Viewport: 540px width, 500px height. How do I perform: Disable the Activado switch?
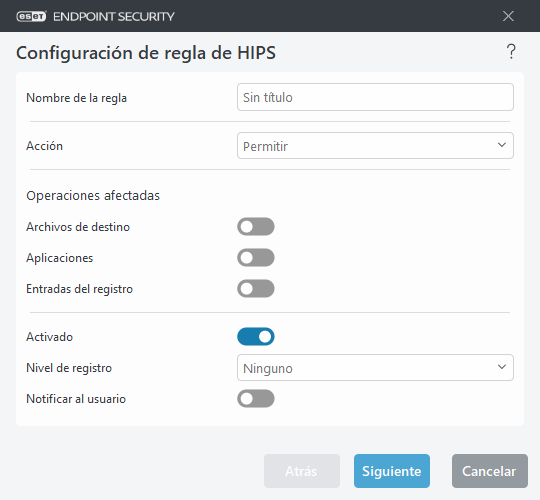[x=256, y=336]
